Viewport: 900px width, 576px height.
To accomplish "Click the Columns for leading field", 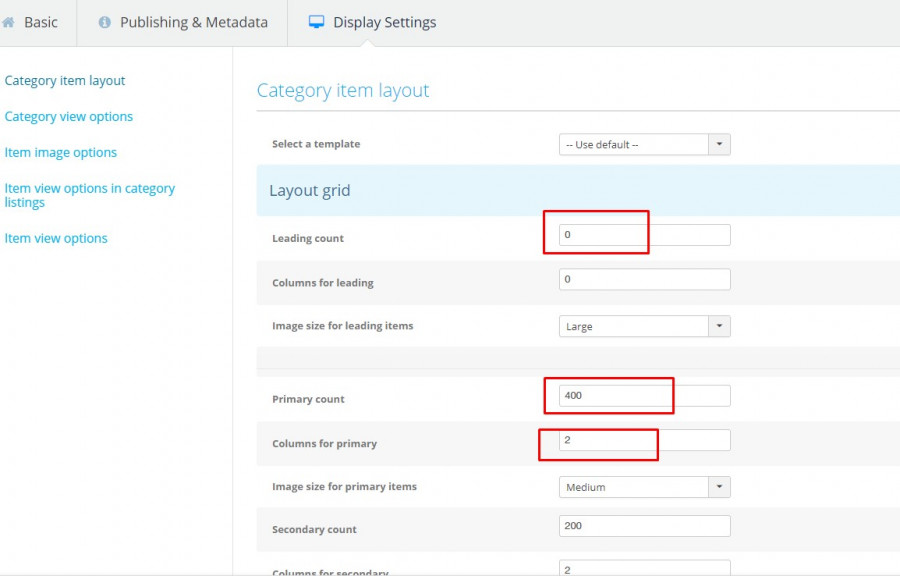I will tap(645, 279).
